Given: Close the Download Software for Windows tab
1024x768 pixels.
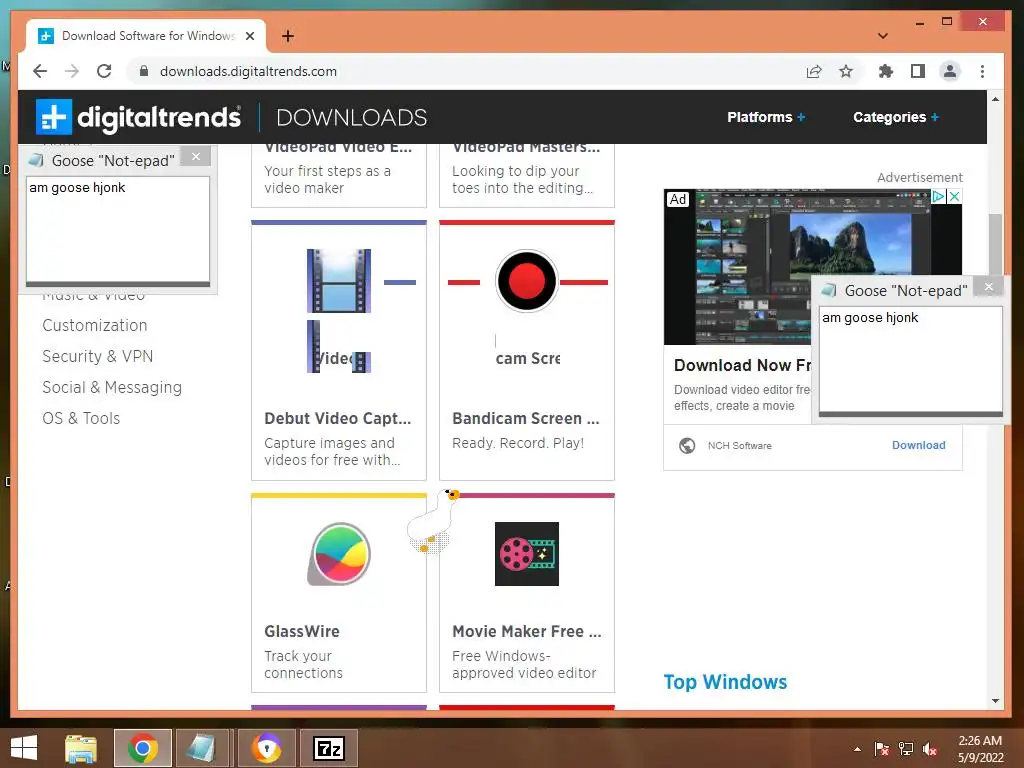Looking at the screenshot, I should (x=249, y=36).
